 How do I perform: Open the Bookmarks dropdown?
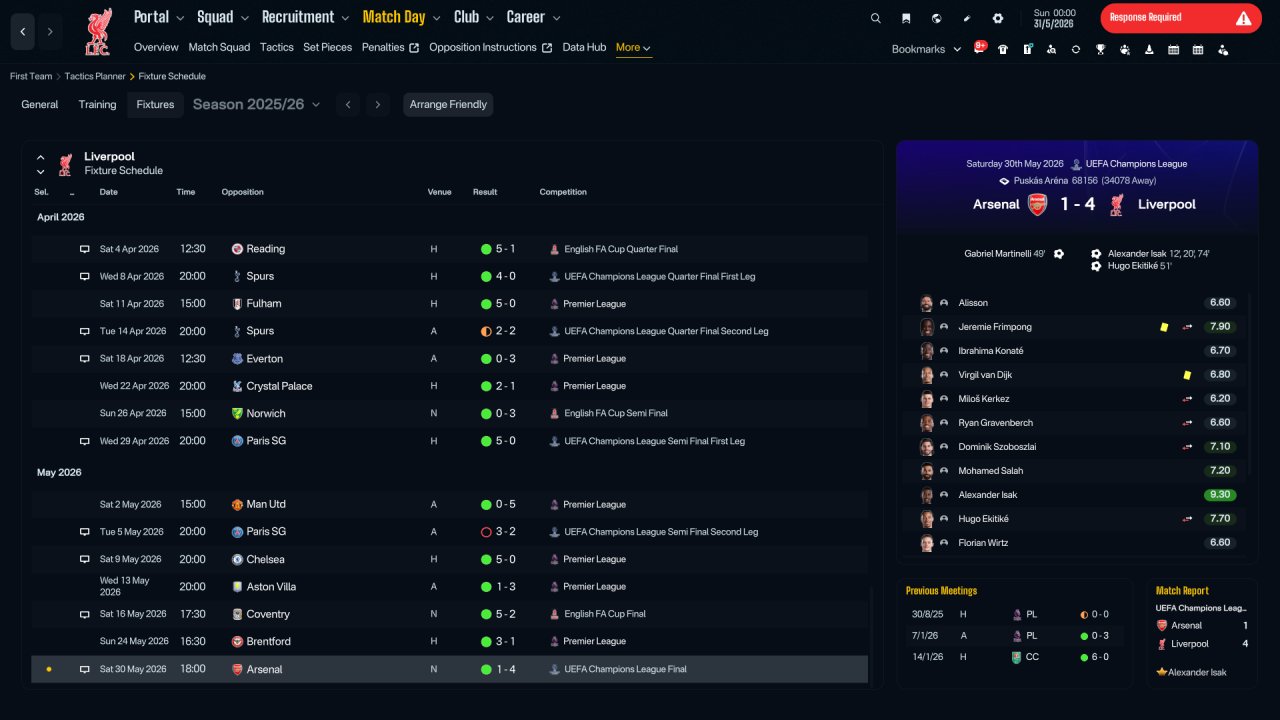(926, 49)
